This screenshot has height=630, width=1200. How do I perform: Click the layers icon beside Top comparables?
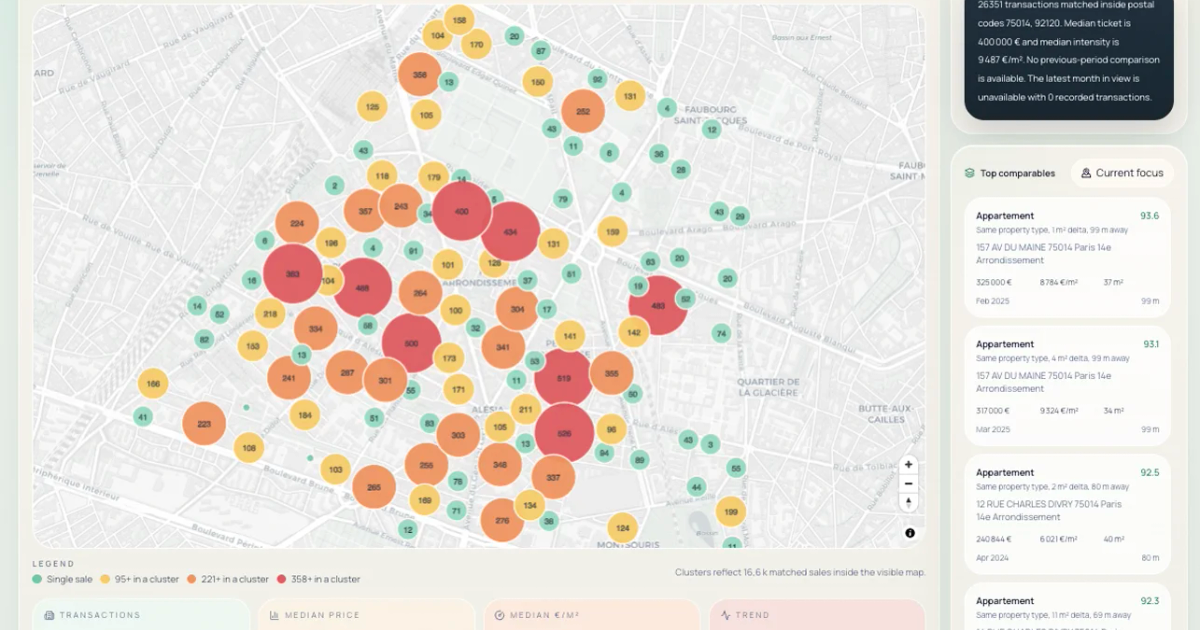(x=969, y=173)
